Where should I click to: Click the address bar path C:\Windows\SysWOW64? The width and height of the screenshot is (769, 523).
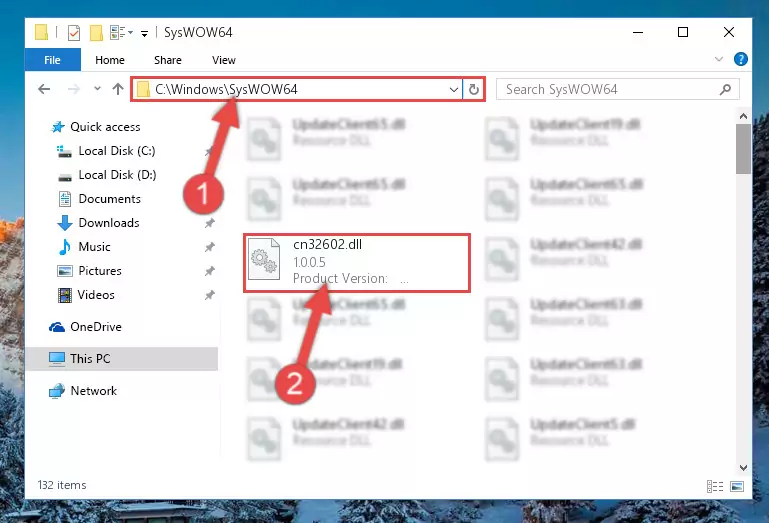[226, 89]
